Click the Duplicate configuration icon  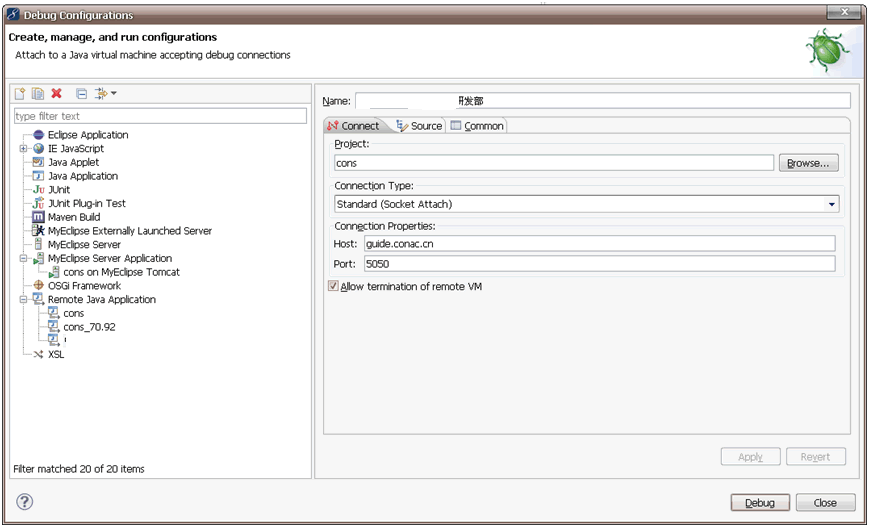pyautogui.click(x=38, y=94)
